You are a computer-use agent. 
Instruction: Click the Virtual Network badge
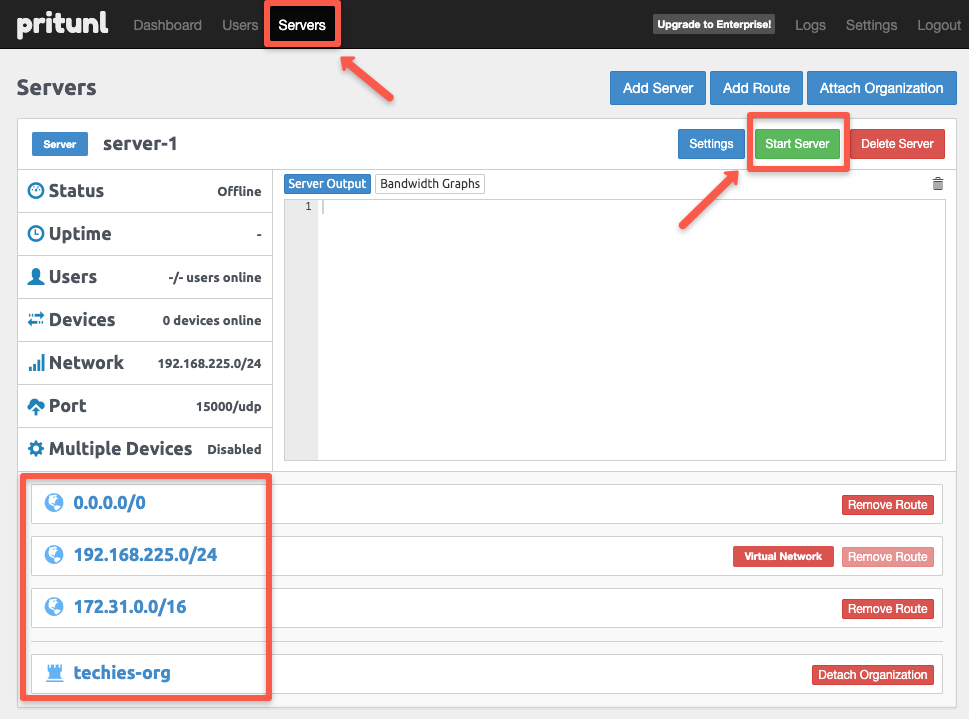783,556
